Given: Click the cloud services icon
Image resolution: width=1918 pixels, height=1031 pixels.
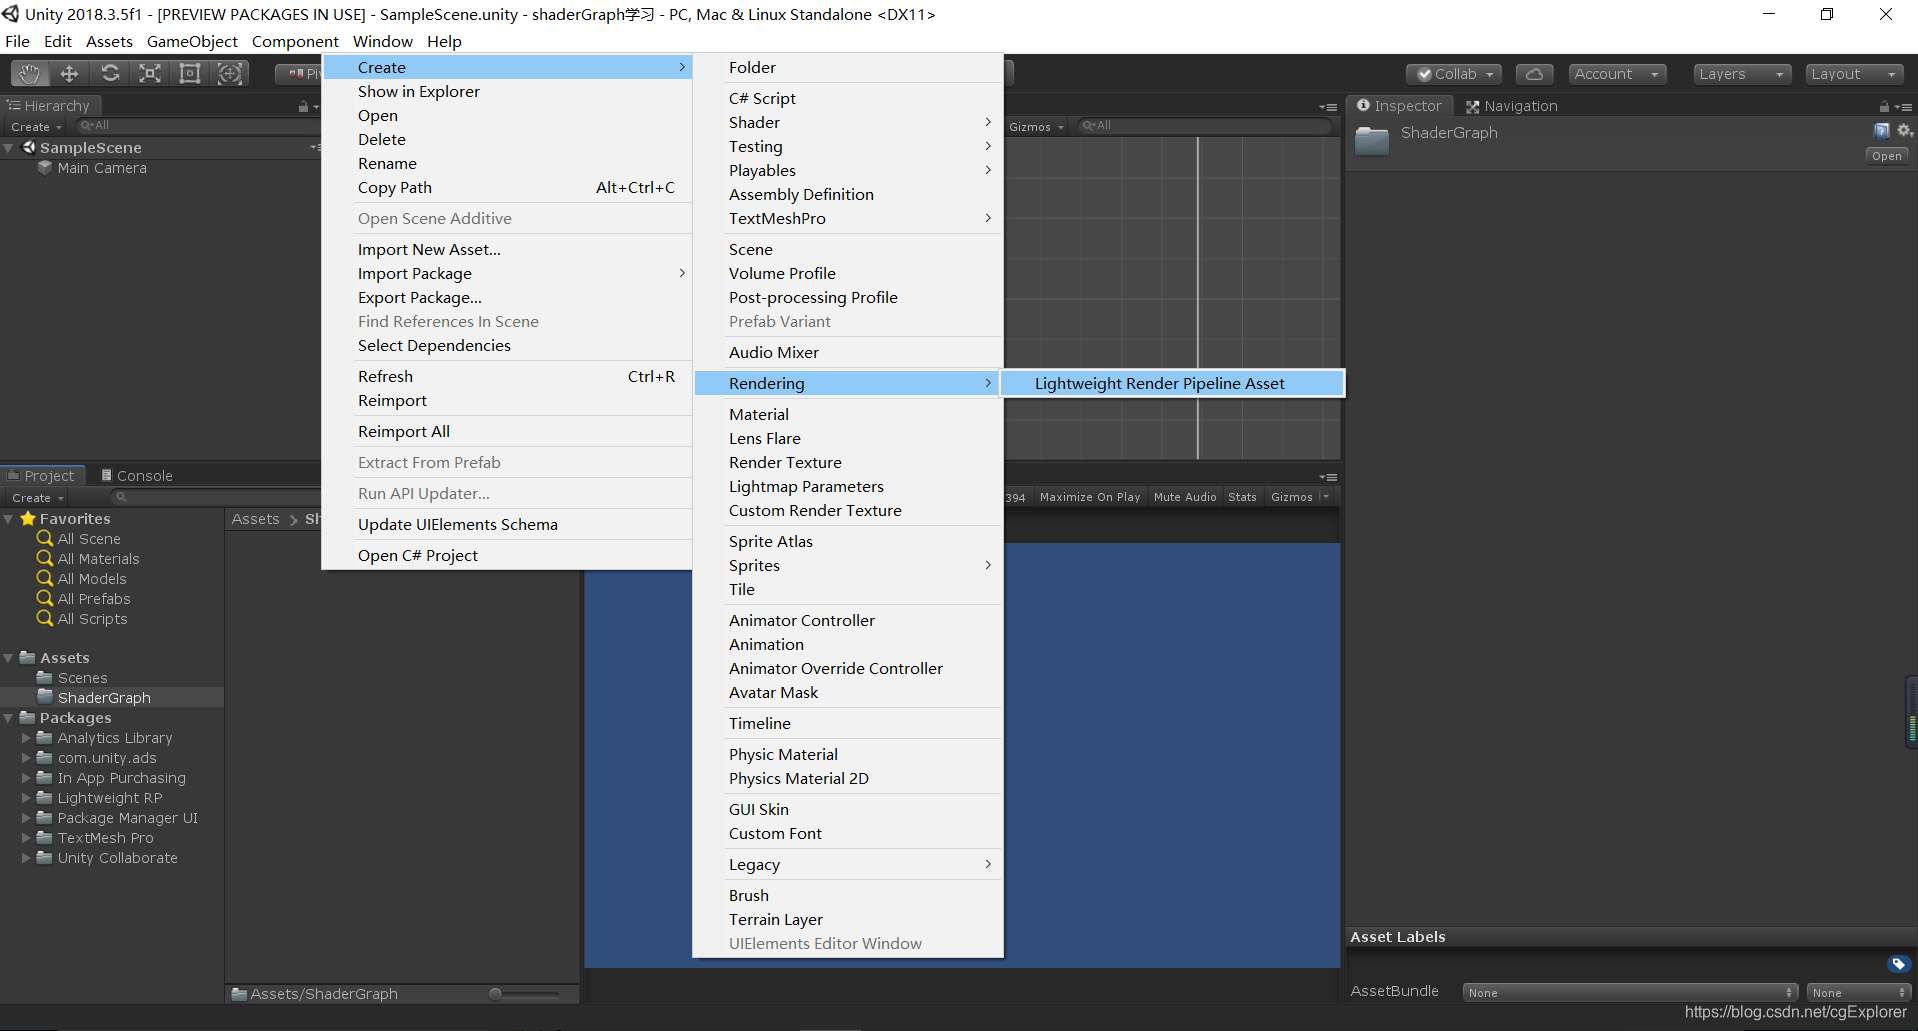Looking at the screenshot, I should coord(1534,74).
